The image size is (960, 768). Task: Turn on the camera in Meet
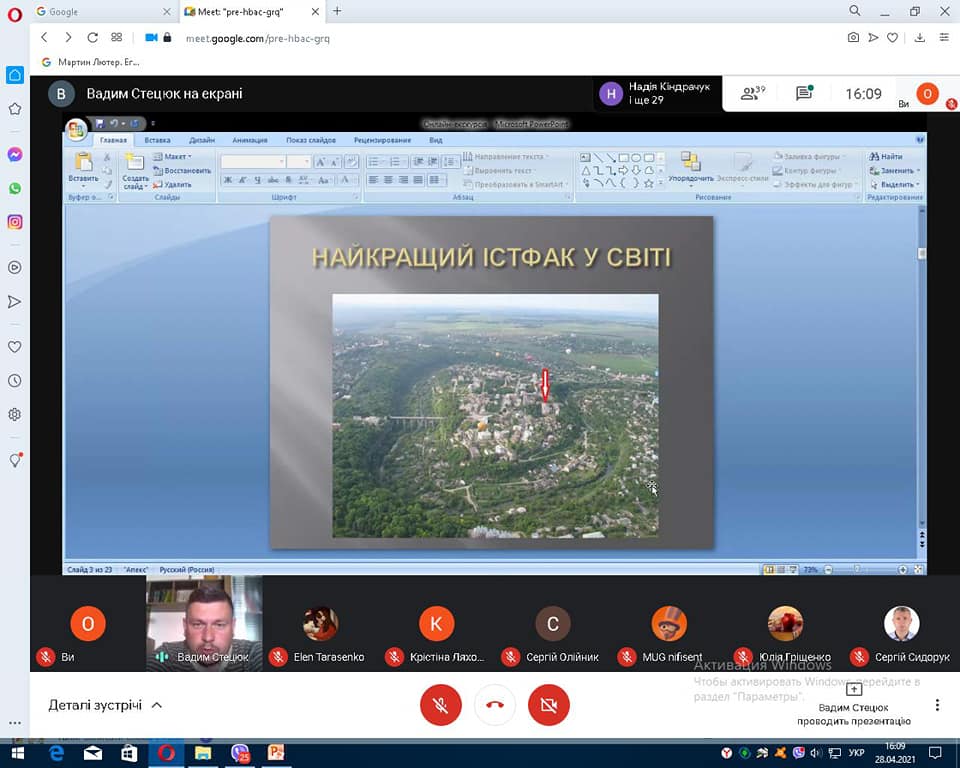click(x=548, y=705)
